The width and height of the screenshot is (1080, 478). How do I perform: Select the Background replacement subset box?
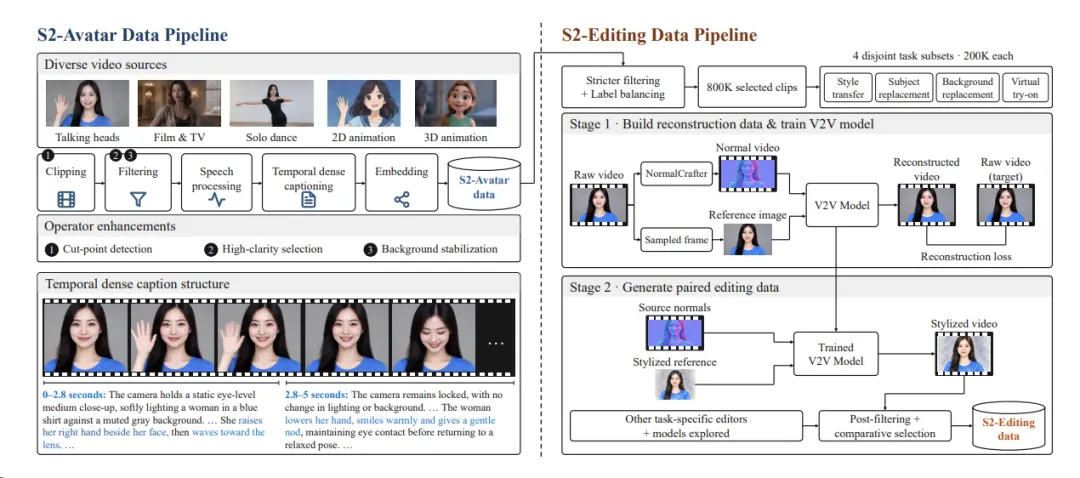pyautogui.click(x=968, y=87)
